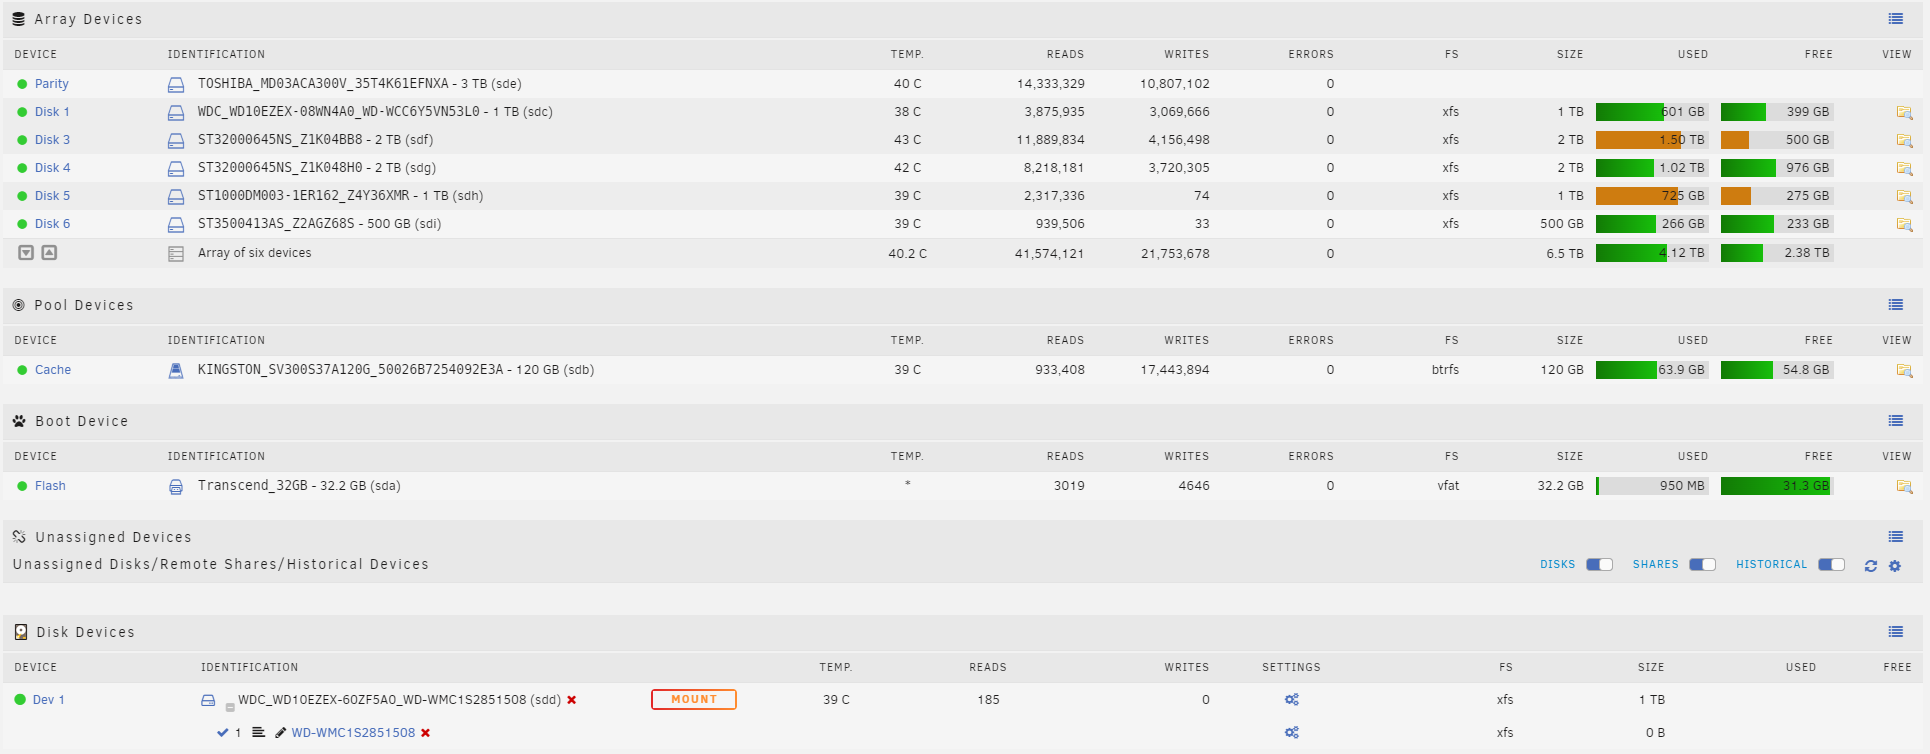Screen dimensions: 1930x754
Task: Click the ST3500413AS_Z2AGZ68S identification text
Action: [319, 224]
